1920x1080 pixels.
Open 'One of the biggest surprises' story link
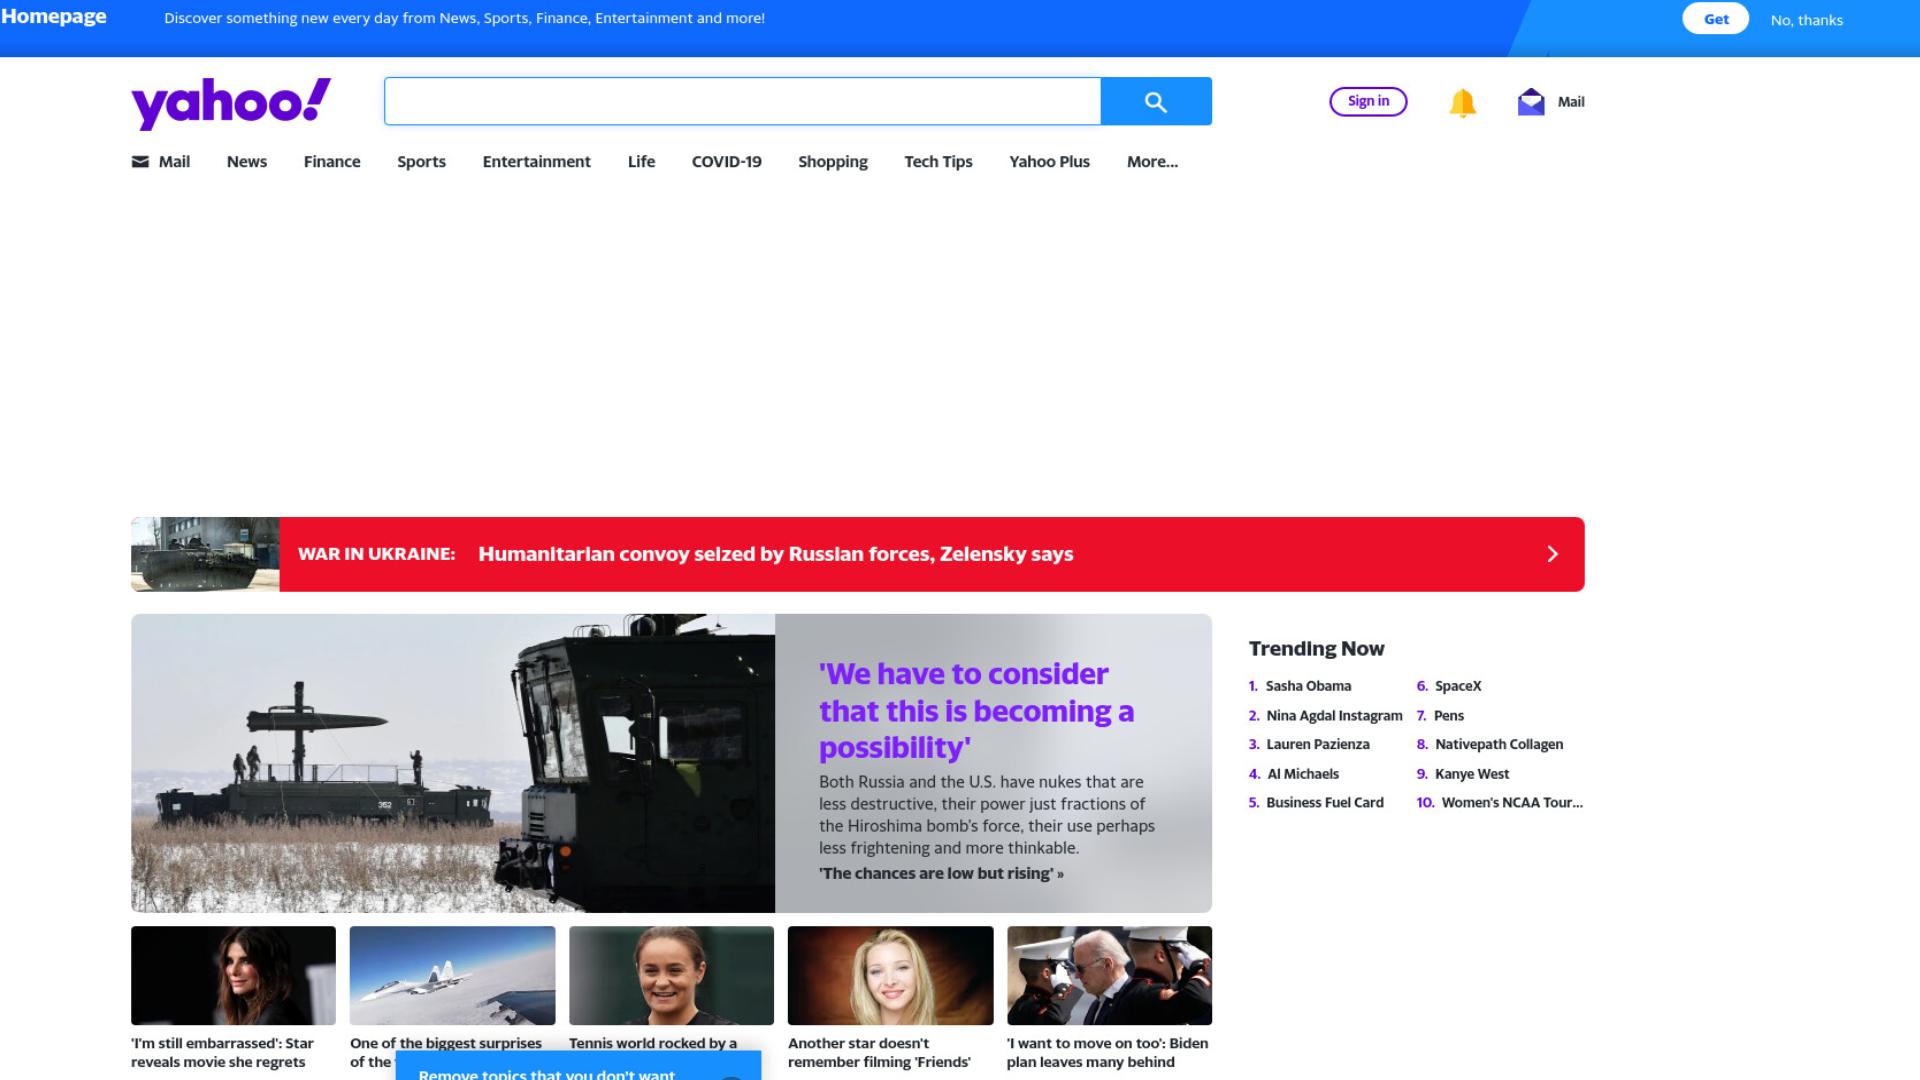tap(446, 1043)
